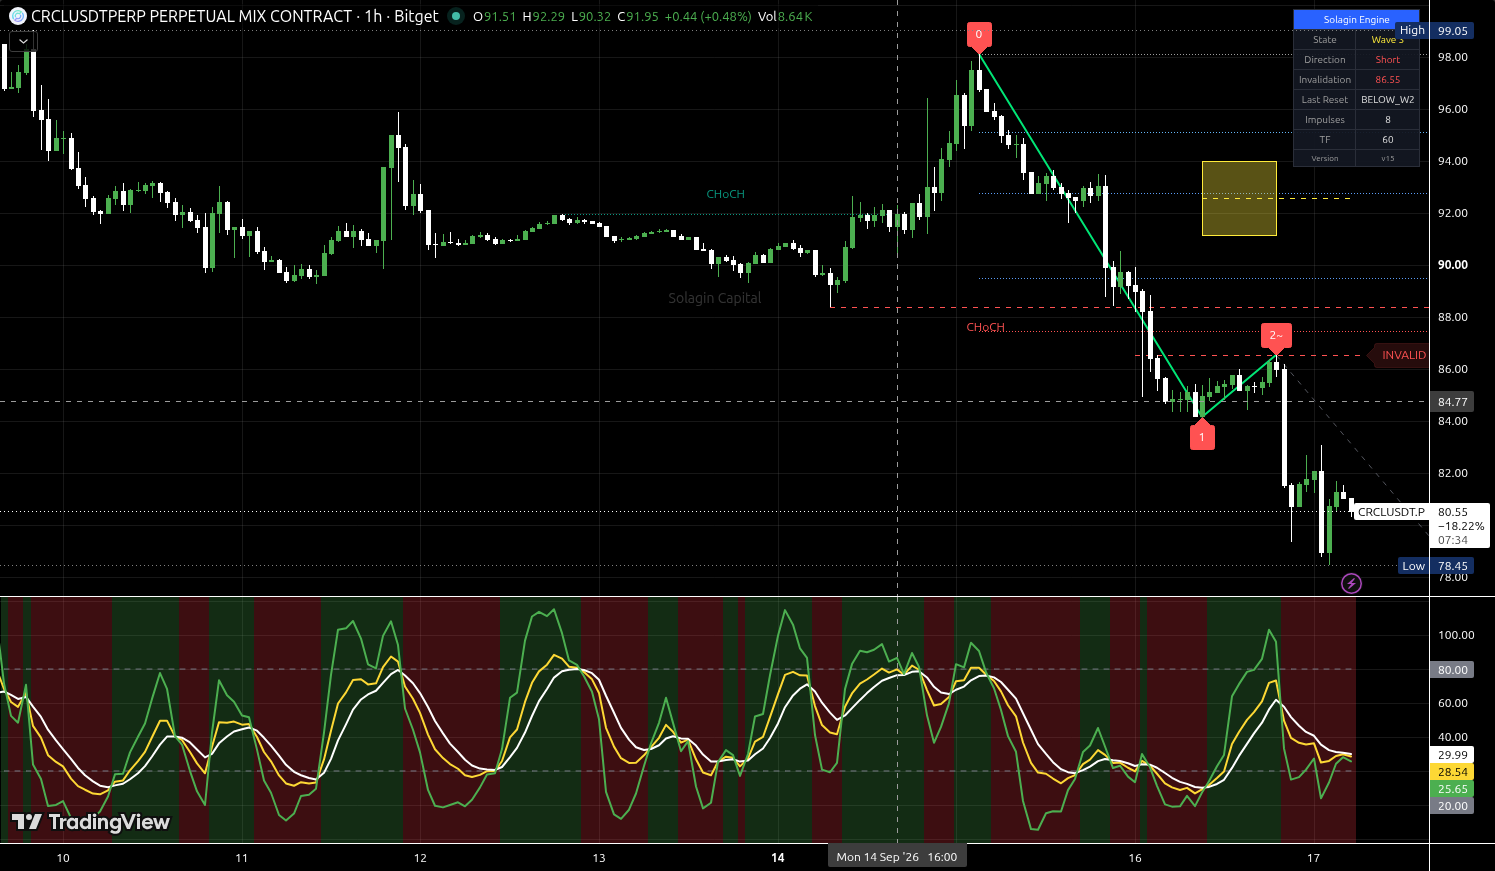
Task: Click the red CHoCH label
Action: tap(985, 328)
